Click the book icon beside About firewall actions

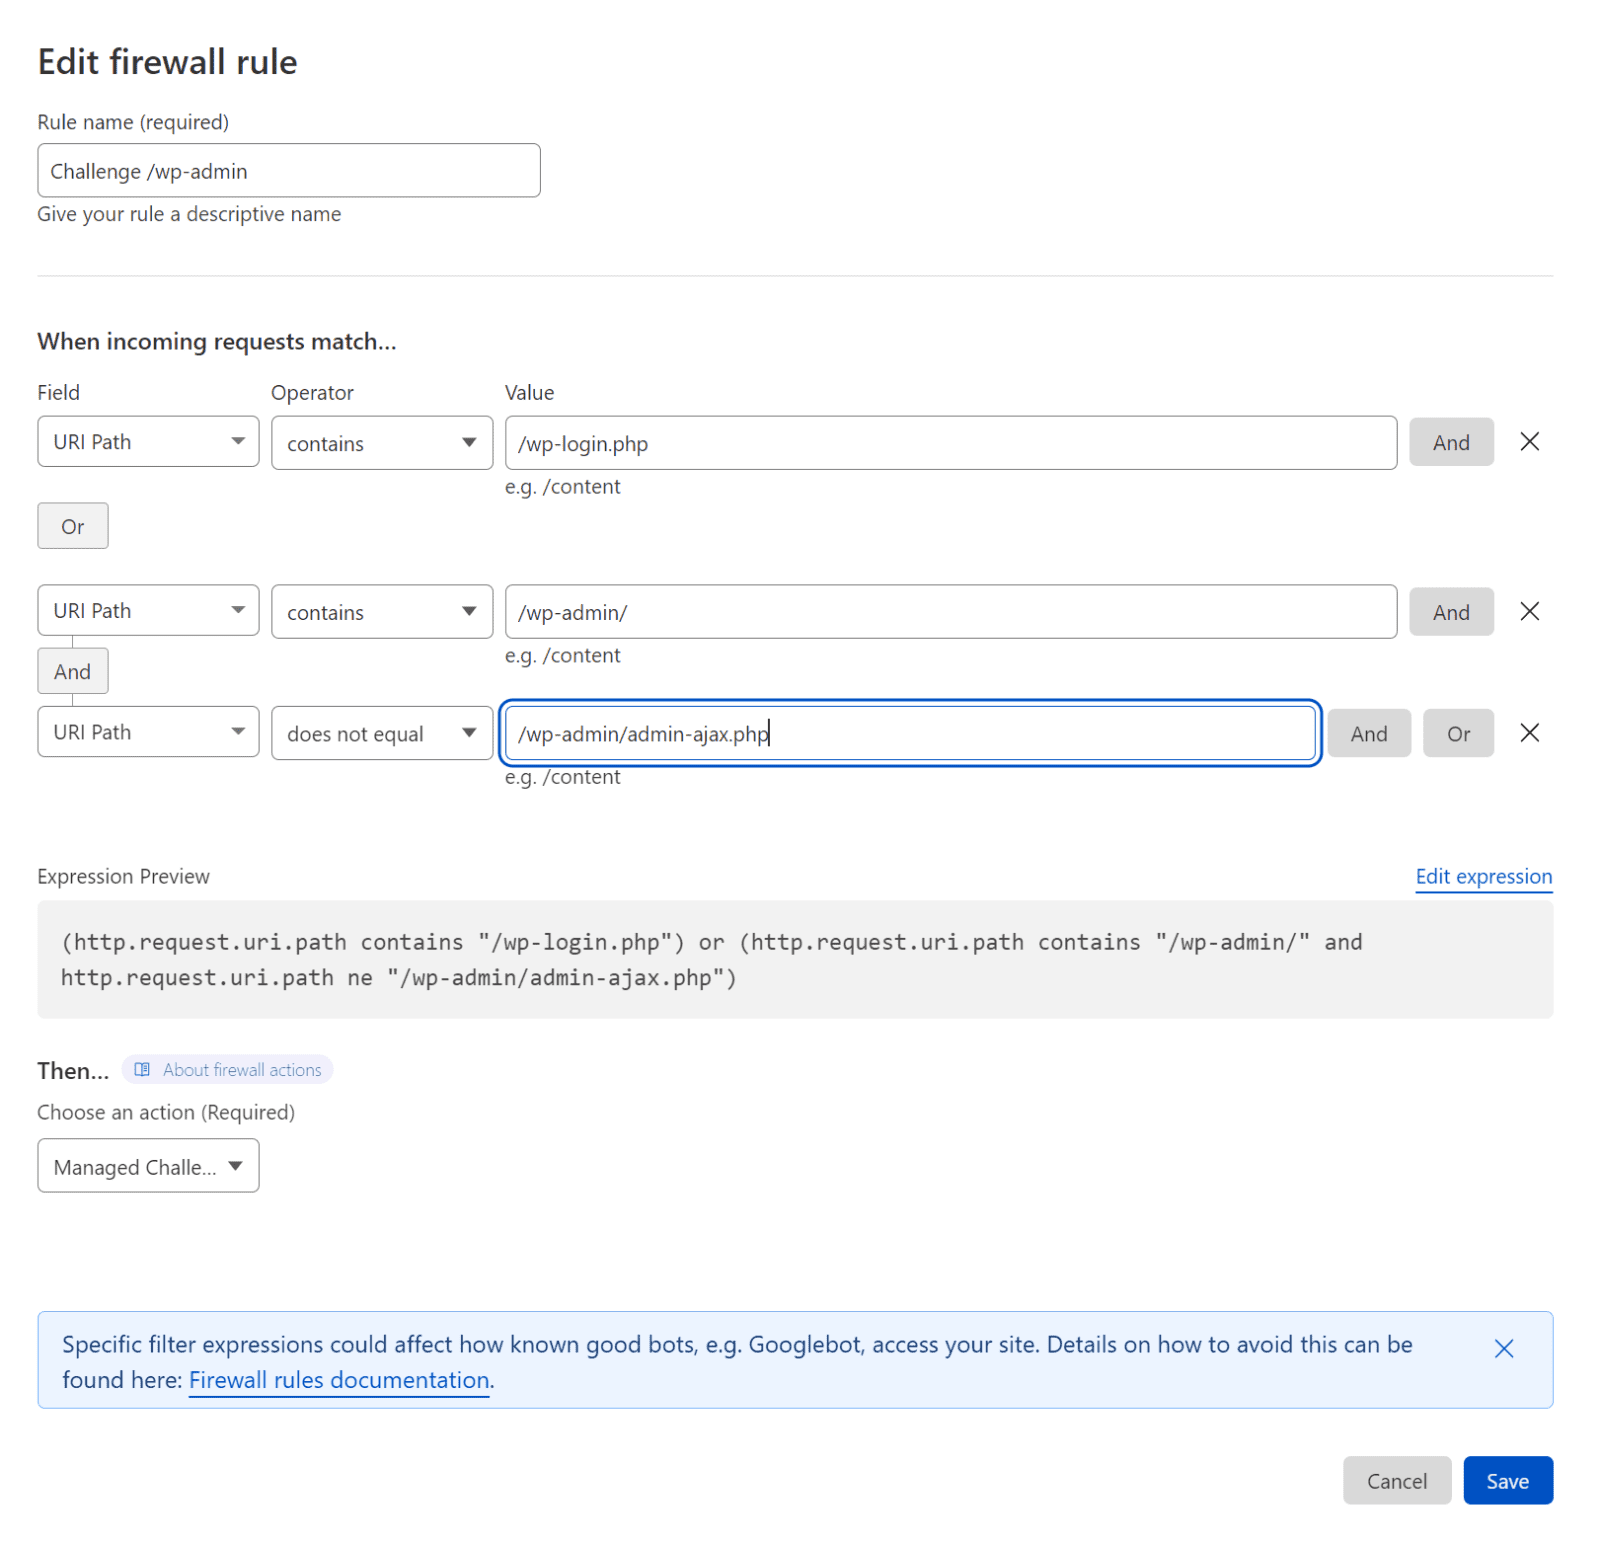click(x=143, y=1069)
